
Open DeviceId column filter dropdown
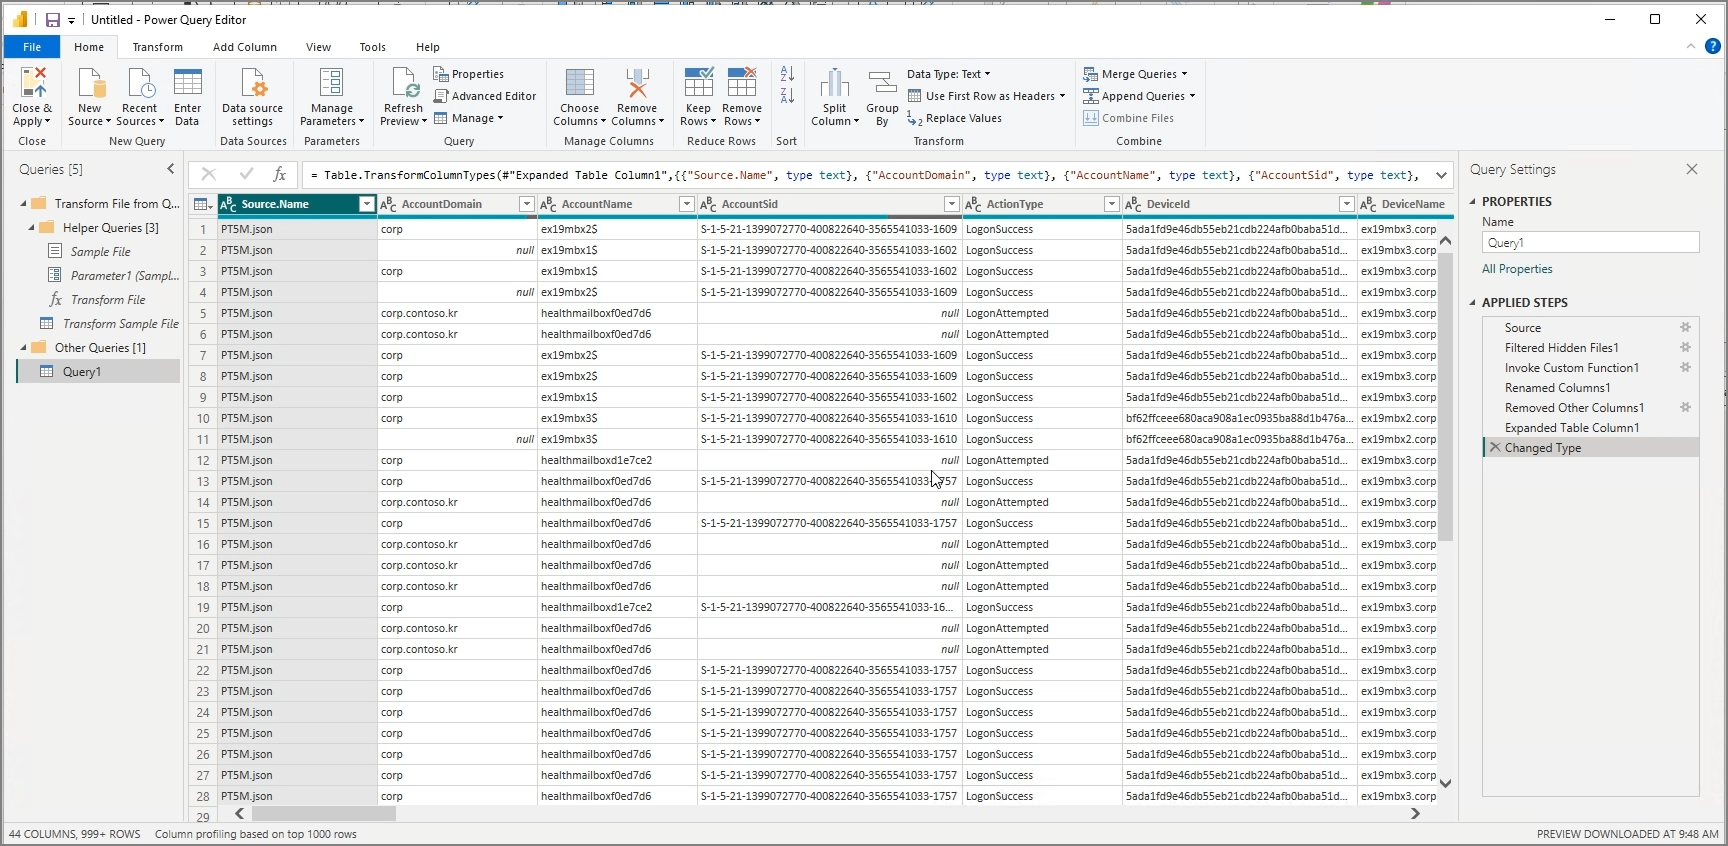pos(1347,204)
